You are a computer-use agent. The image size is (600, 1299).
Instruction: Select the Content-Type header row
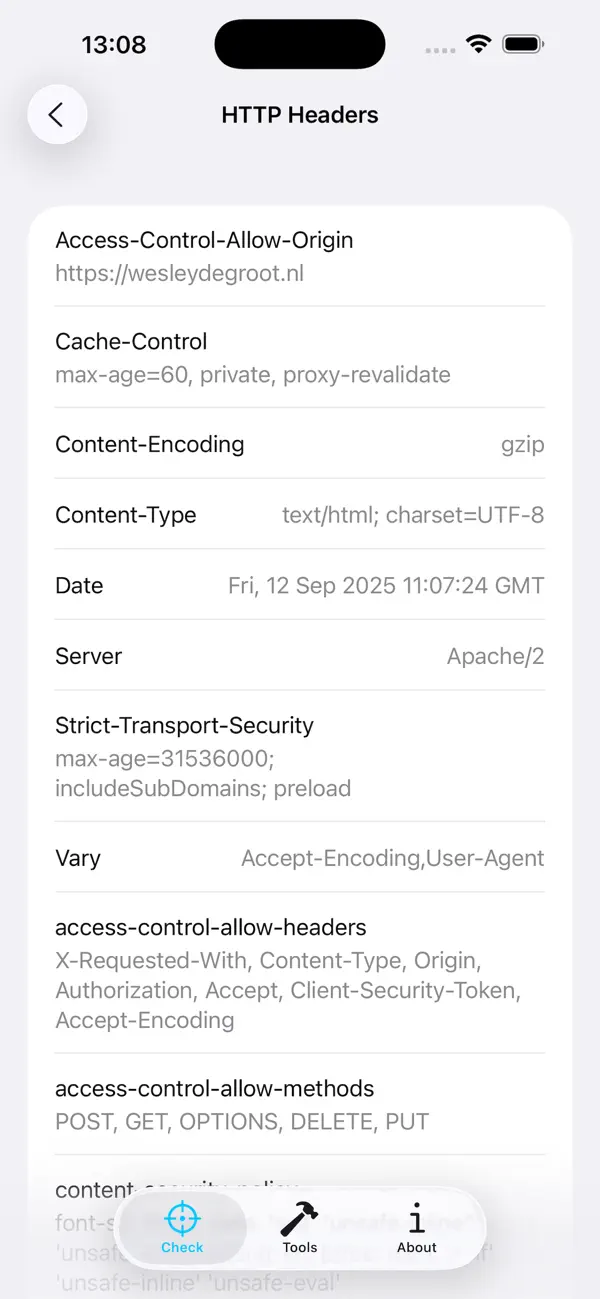coord(300,515)
